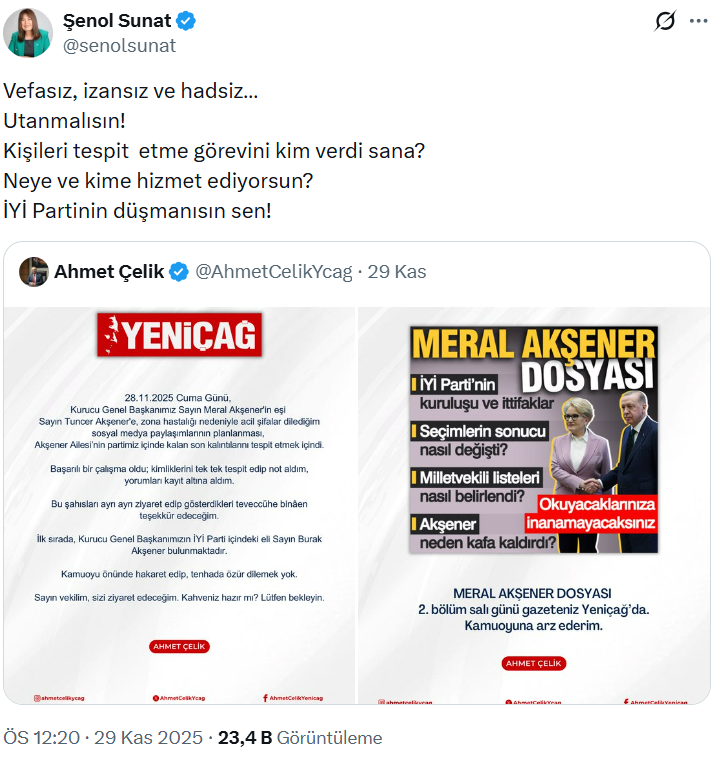Click the red AHMET ÇELİK label on left image
Image resolution: width=722 pixels, height=762 pixels.
179,646
